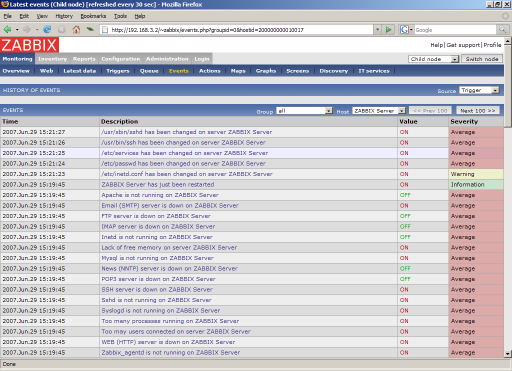The height and width of the screenshot is (371, 512).
Task: Switch to the Reports tab
Action: [x=84, y=59]
